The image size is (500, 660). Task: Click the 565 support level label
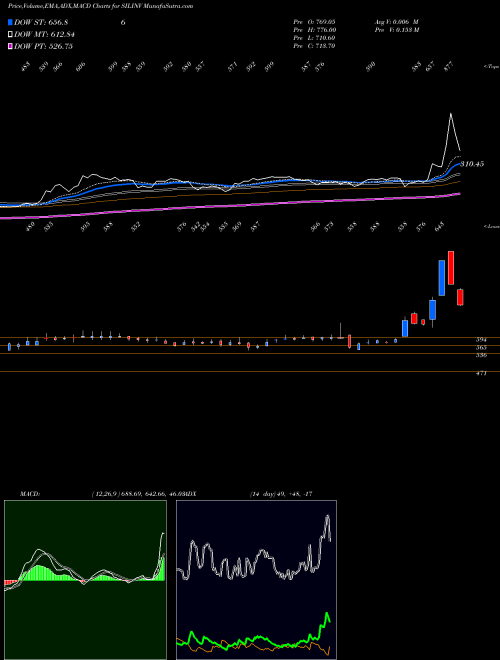[x=481, y=347]
